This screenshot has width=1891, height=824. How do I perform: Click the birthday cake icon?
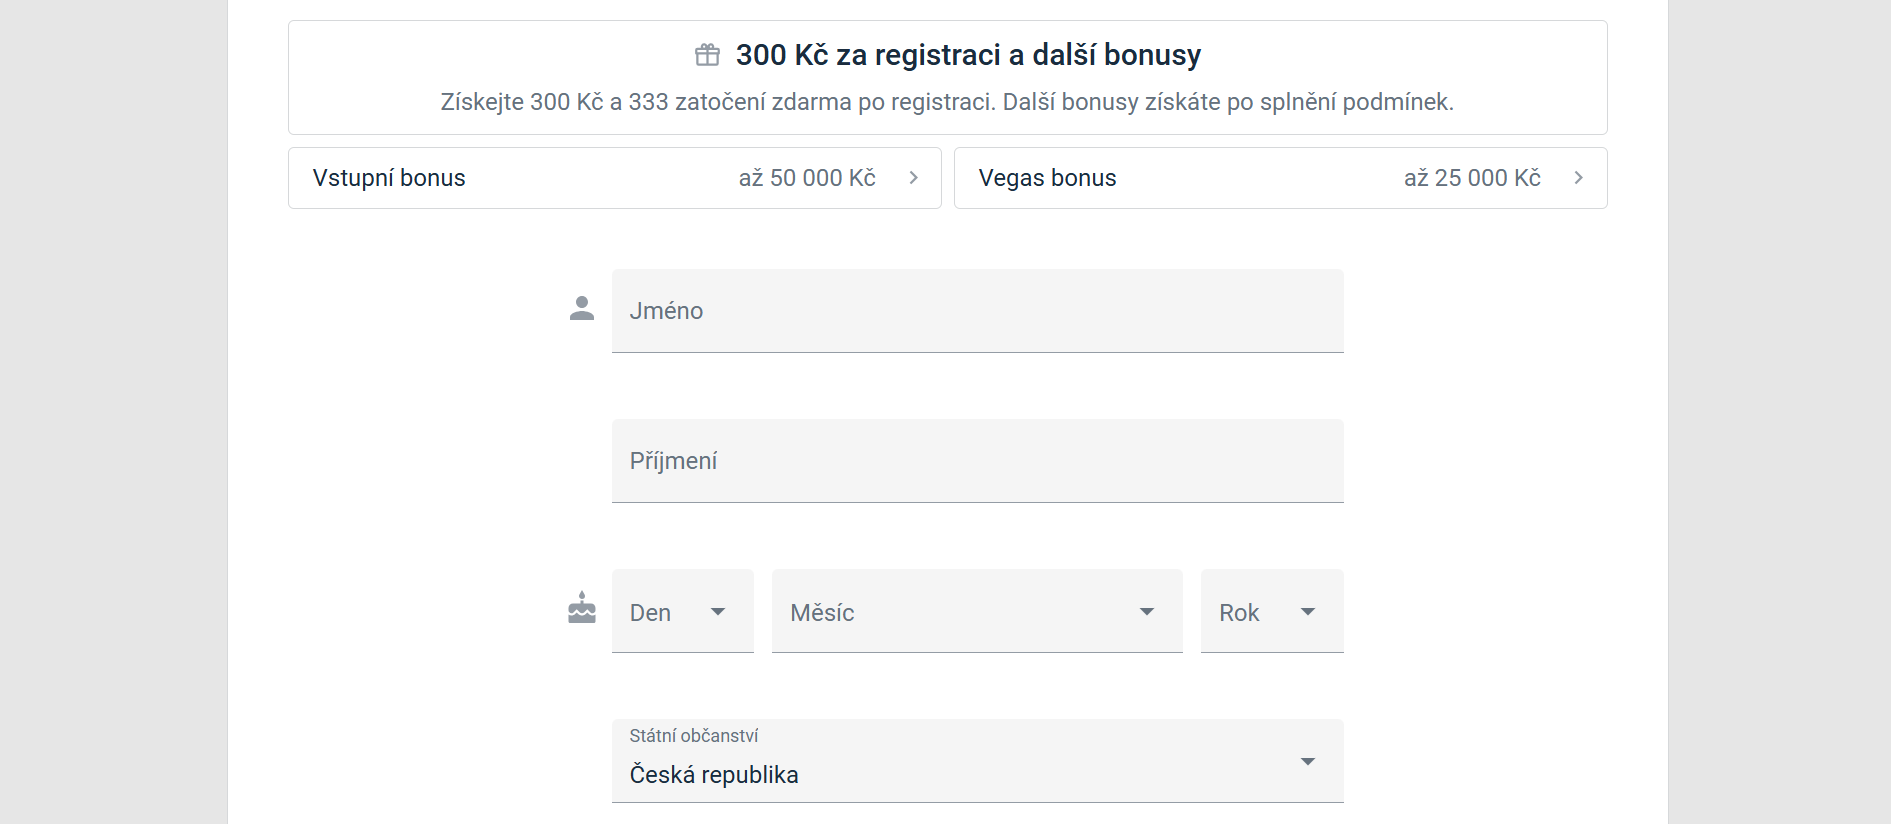click(x=582, y=607)
